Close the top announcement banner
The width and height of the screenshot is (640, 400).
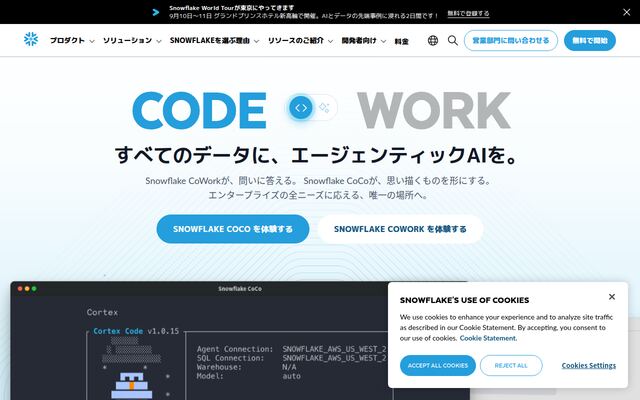627,12
